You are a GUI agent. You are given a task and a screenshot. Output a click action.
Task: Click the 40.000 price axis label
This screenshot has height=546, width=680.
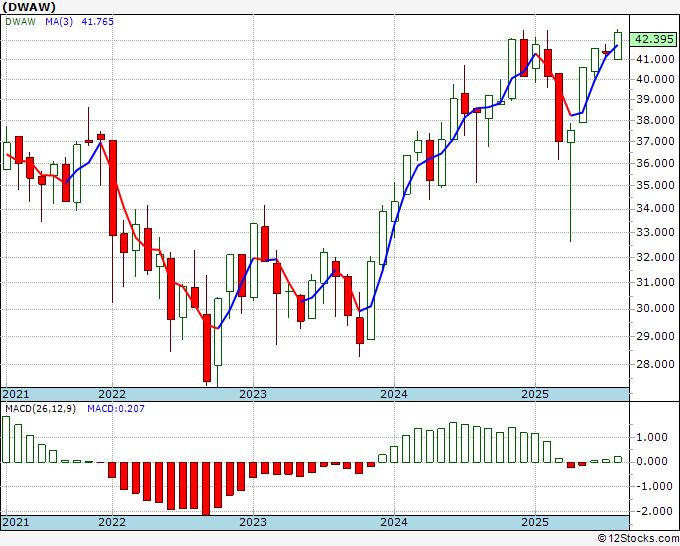tap(655, 79)
